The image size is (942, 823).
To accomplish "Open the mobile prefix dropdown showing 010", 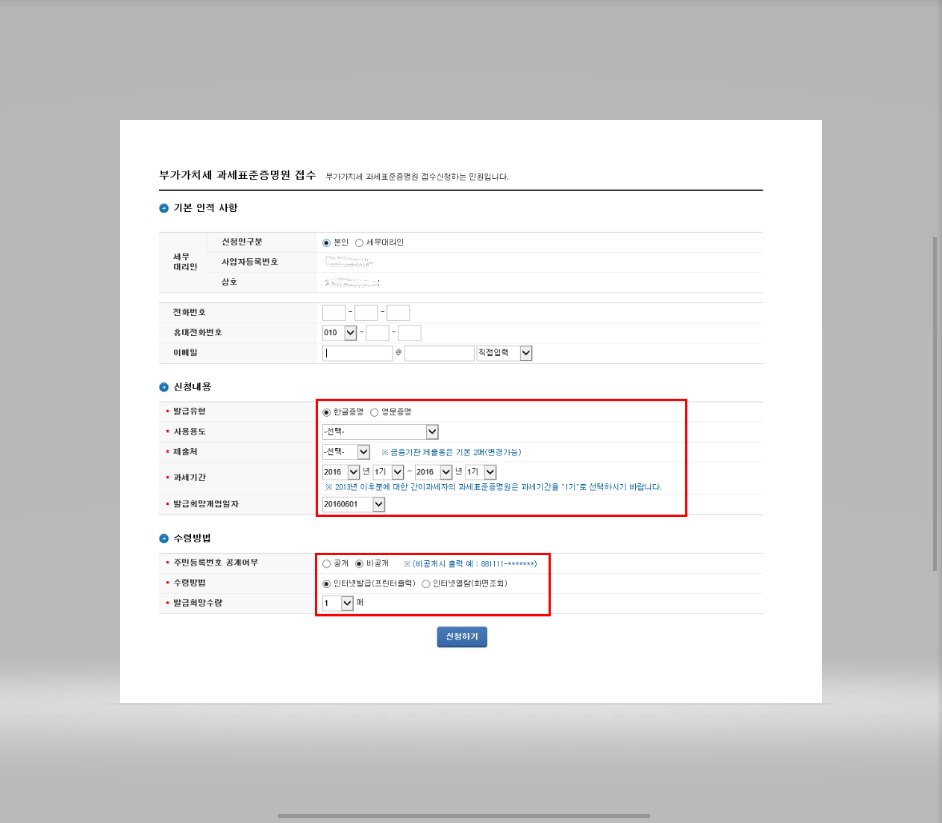I will click(348, 330).
